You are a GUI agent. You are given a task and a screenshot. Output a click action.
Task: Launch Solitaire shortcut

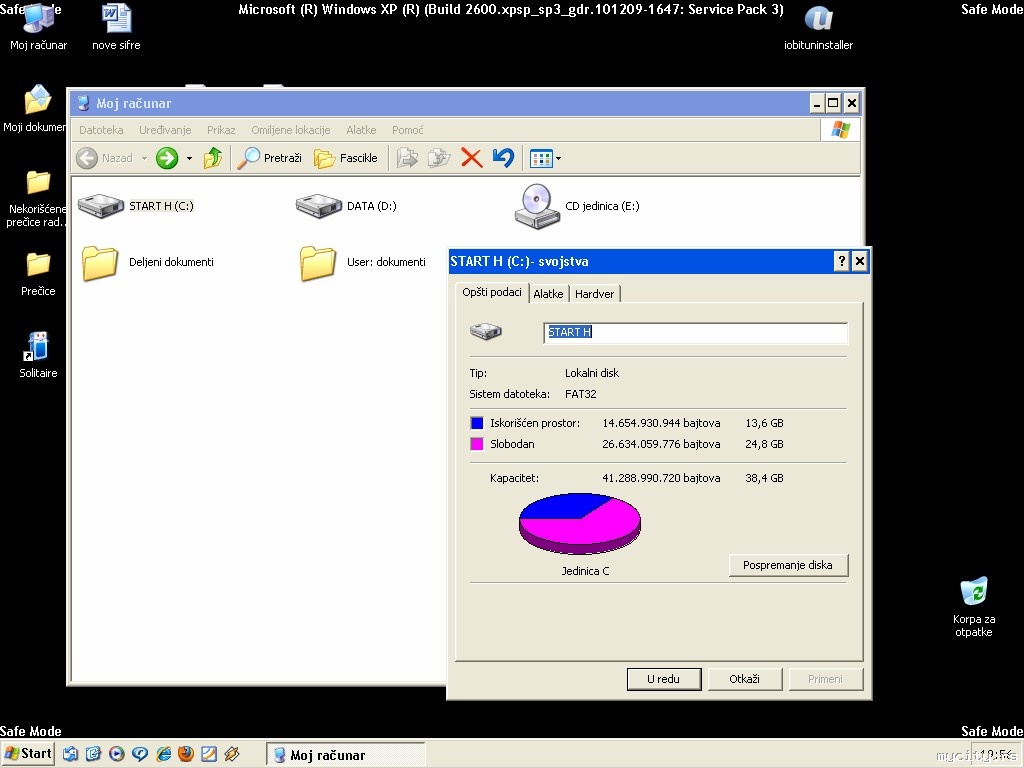[x=38, y=355]
